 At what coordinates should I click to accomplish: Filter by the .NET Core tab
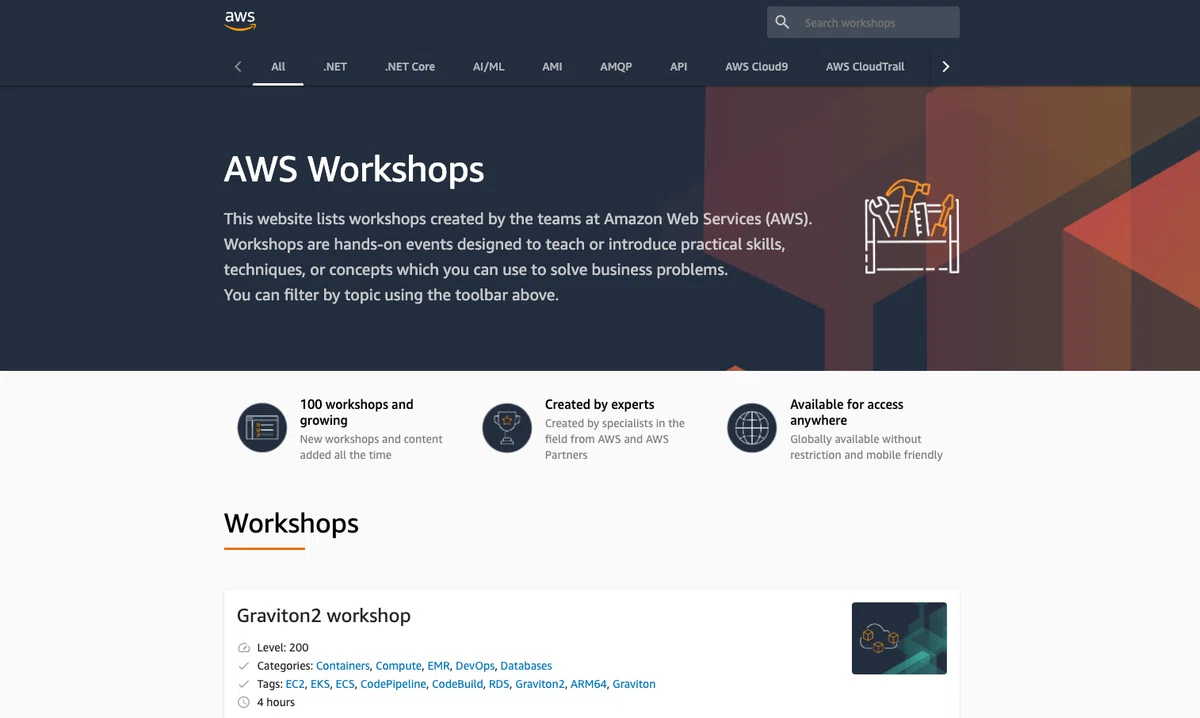click(x=410, y=67)
